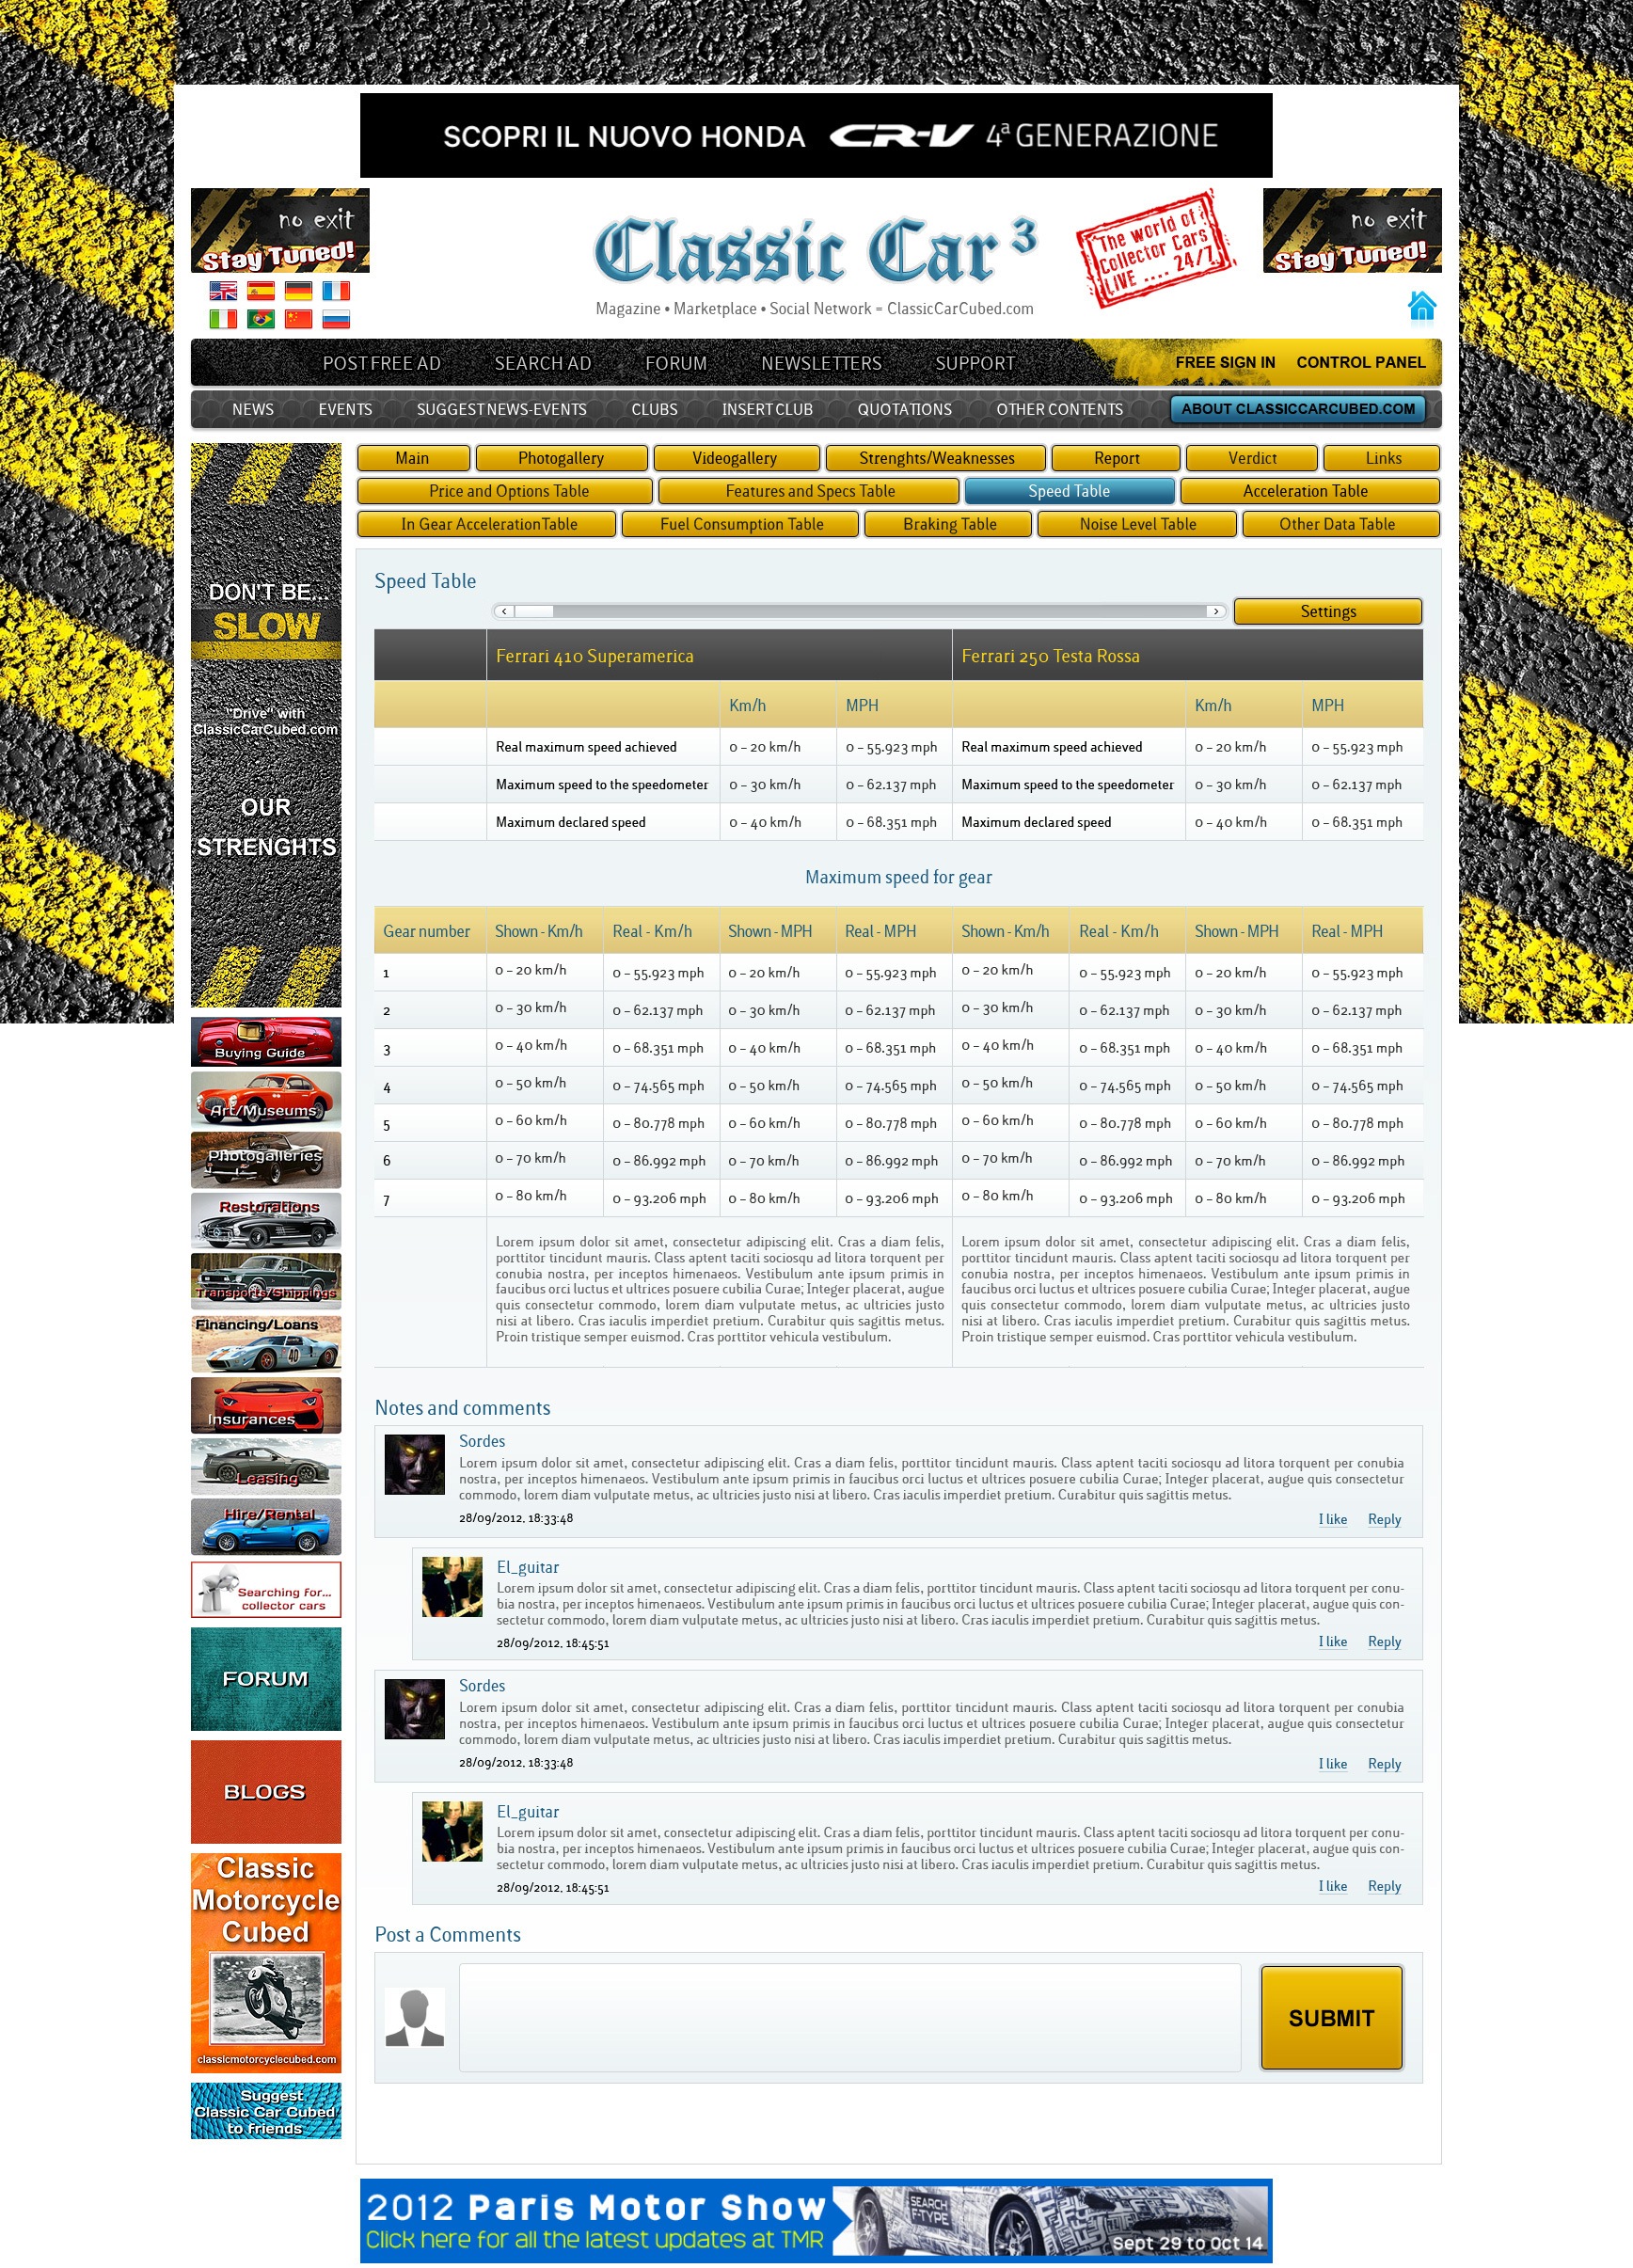Open the Searching for collector cars banner
Viewport: 1633px width, 2268px height.
pos(266,1589)
